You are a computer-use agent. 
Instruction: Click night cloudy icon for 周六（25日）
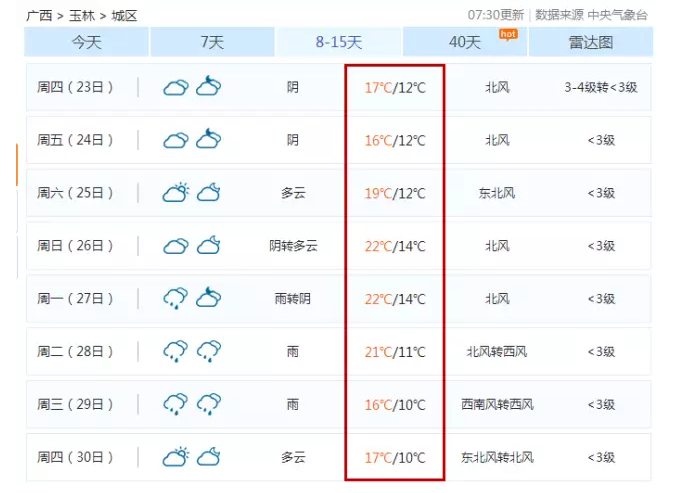[x=209, y=192]
